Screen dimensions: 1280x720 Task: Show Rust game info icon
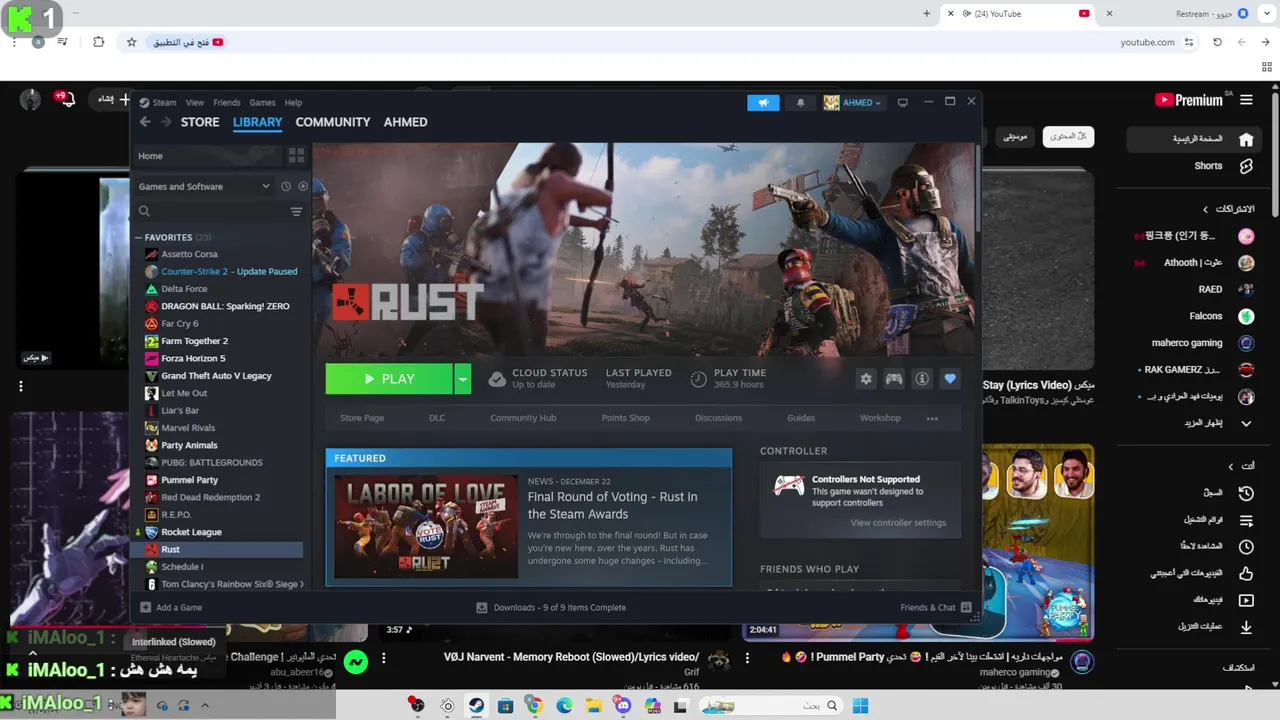click(922, 379)
